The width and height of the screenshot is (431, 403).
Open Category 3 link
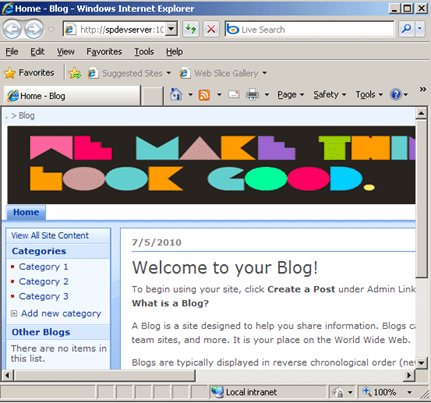[43, 296]
